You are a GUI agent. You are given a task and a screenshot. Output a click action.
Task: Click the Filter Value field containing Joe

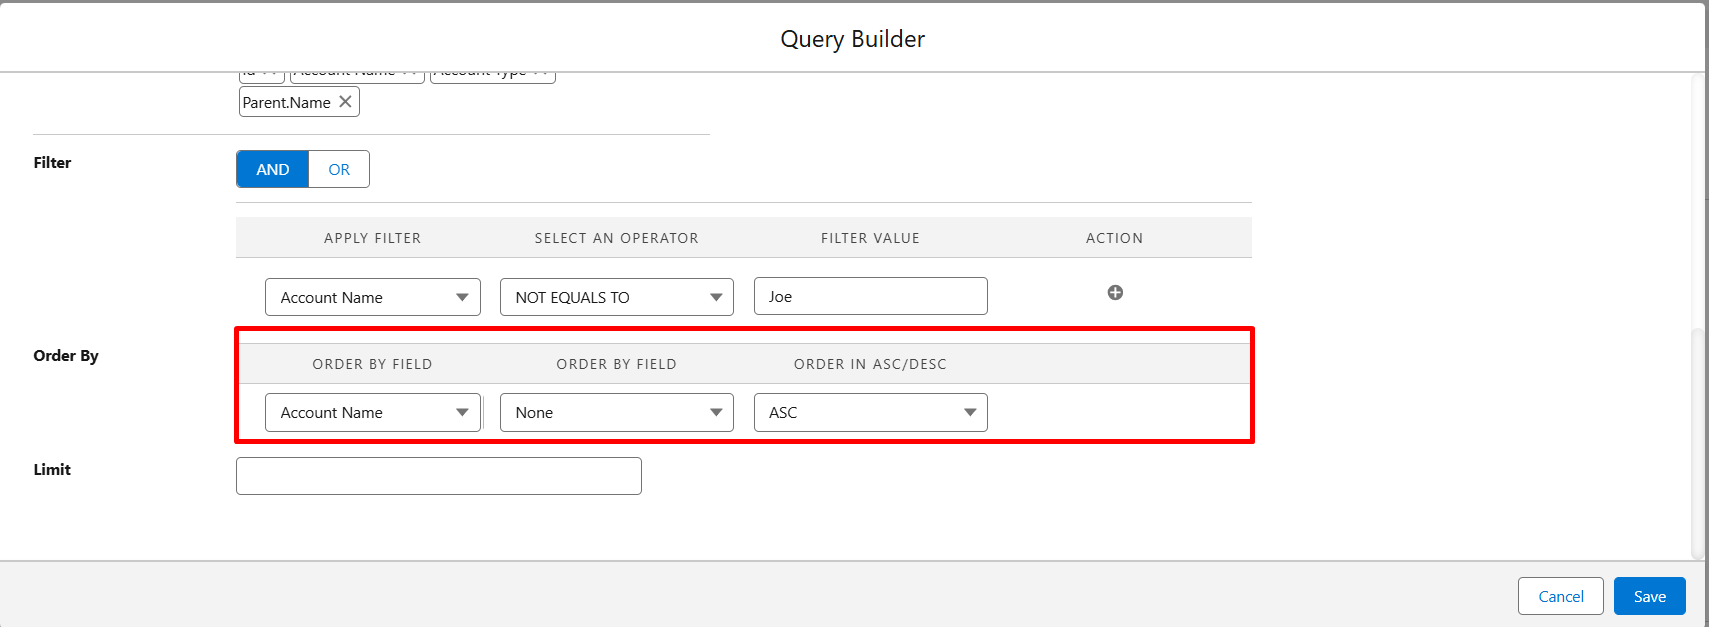point(870,297)
